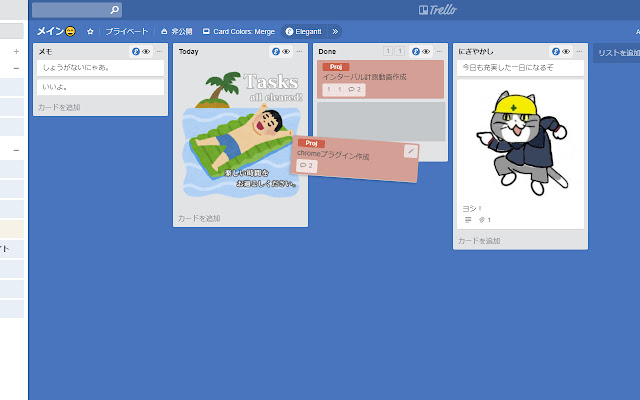Rename the メイン board title
This screenshot has height=400, width=640.
click(x=56, y=31)
